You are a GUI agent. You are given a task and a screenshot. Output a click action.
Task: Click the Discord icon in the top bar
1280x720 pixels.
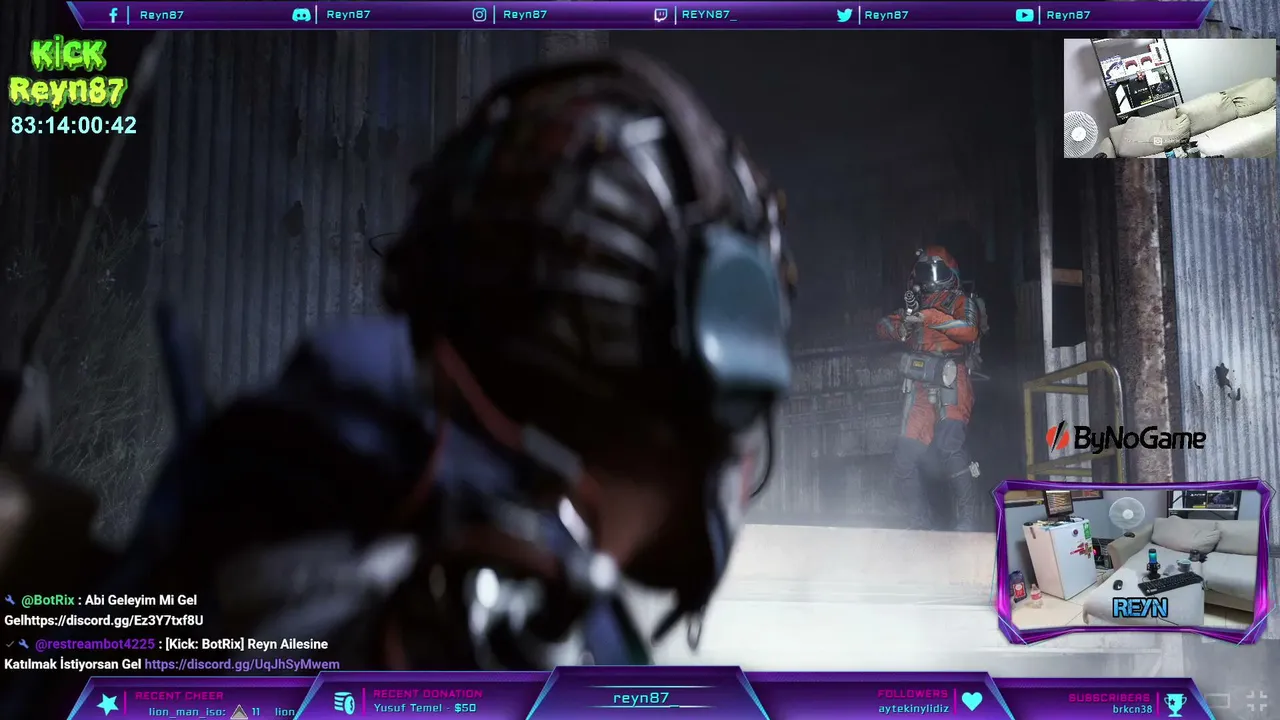pyautogui.click(x=301, y=15)
